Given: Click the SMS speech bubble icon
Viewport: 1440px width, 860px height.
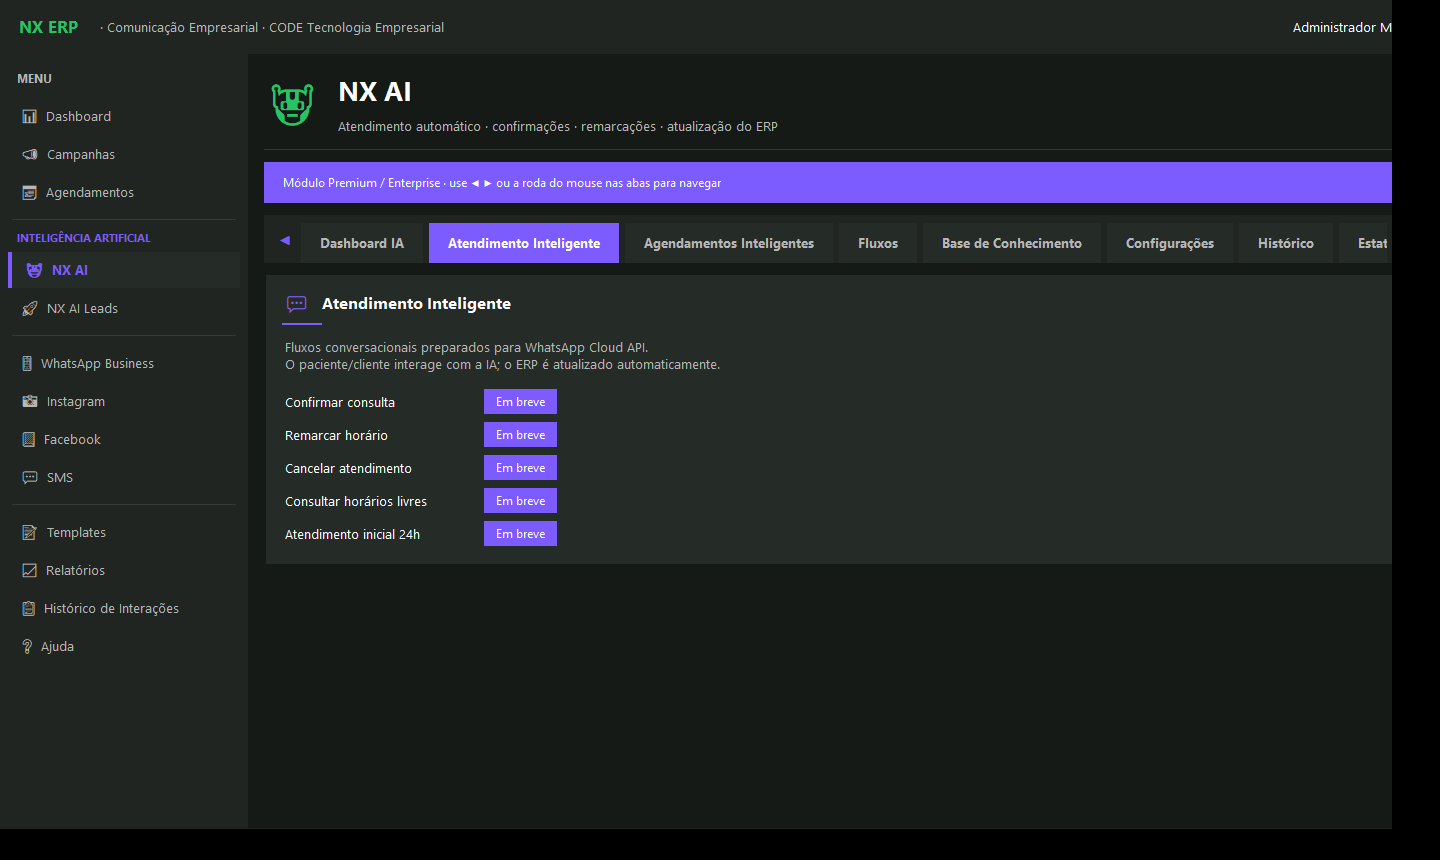Looking at the screenshot, I should (x=30, y=478).
